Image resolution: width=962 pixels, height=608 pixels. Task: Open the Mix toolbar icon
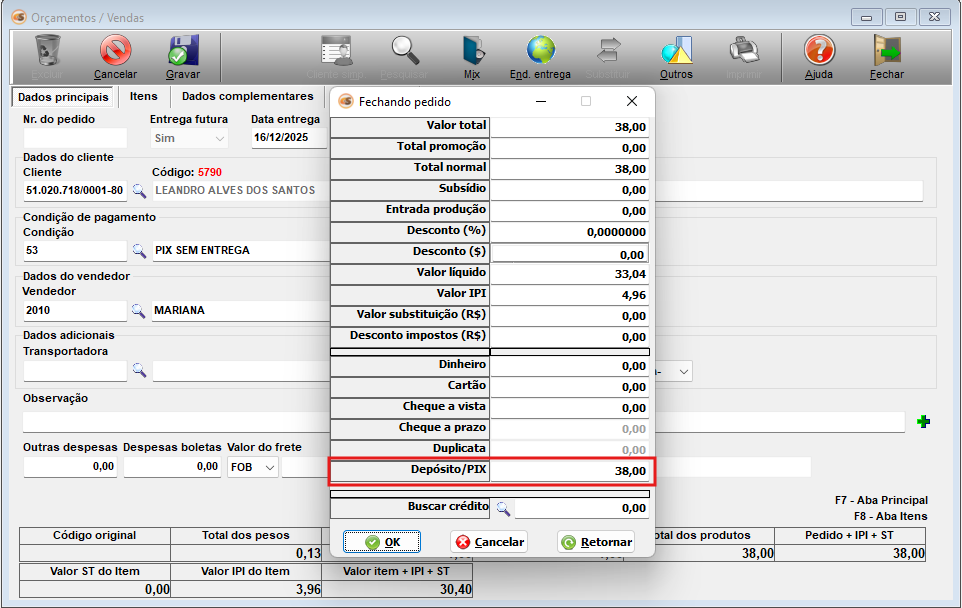[x=472, y=50]
